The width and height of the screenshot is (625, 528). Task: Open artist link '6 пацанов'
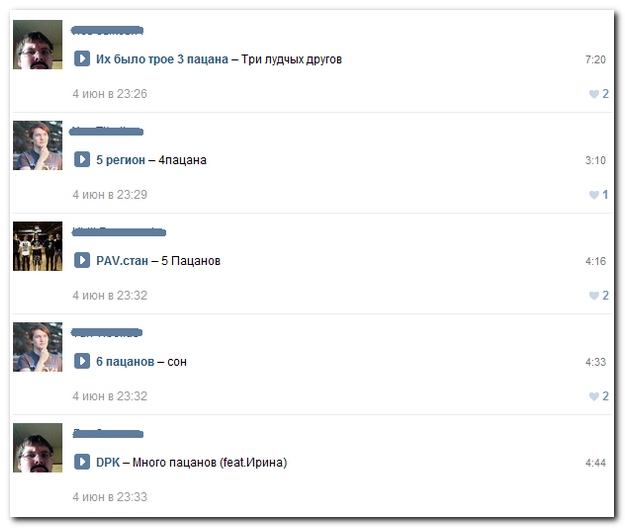[125, 361]
